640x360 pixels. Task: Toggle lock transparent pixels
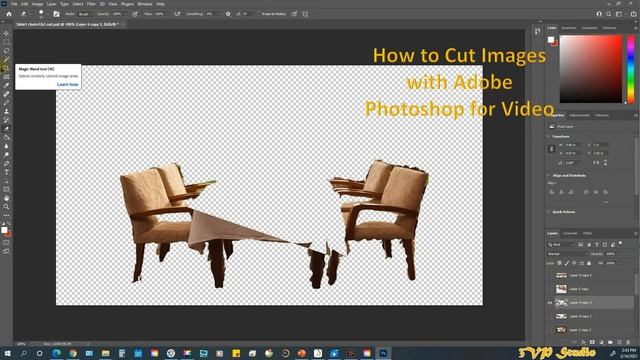[559, 263]
